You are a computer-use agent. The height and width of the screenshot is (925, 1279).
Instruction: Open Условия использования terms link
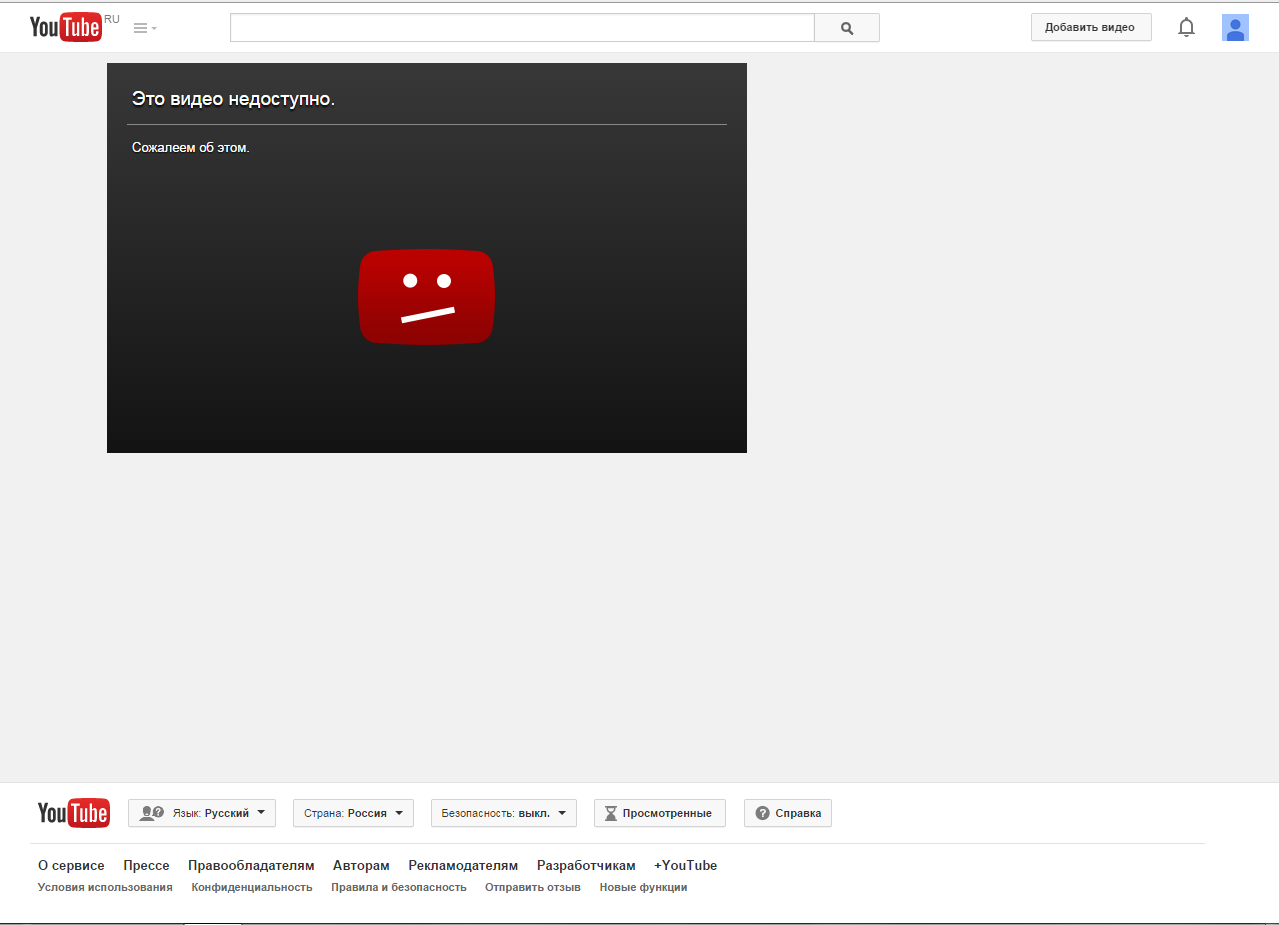coord(105,887)
